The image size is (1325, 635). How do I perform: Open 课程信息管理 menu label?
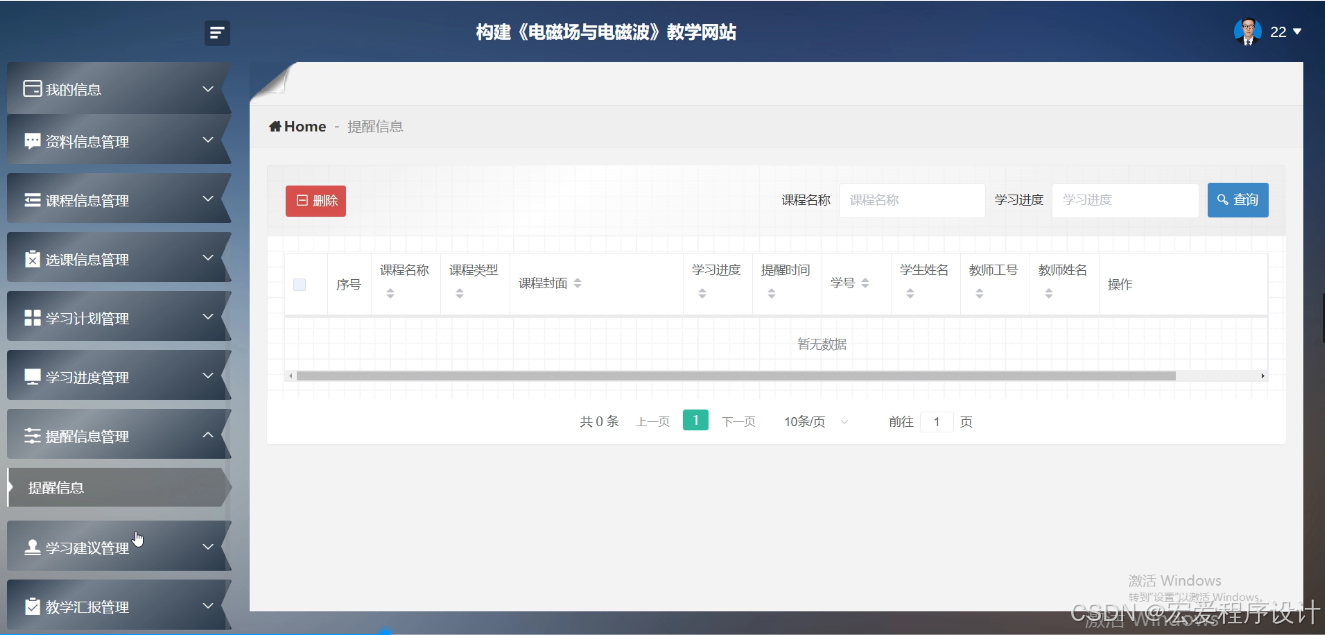point(87,200)
